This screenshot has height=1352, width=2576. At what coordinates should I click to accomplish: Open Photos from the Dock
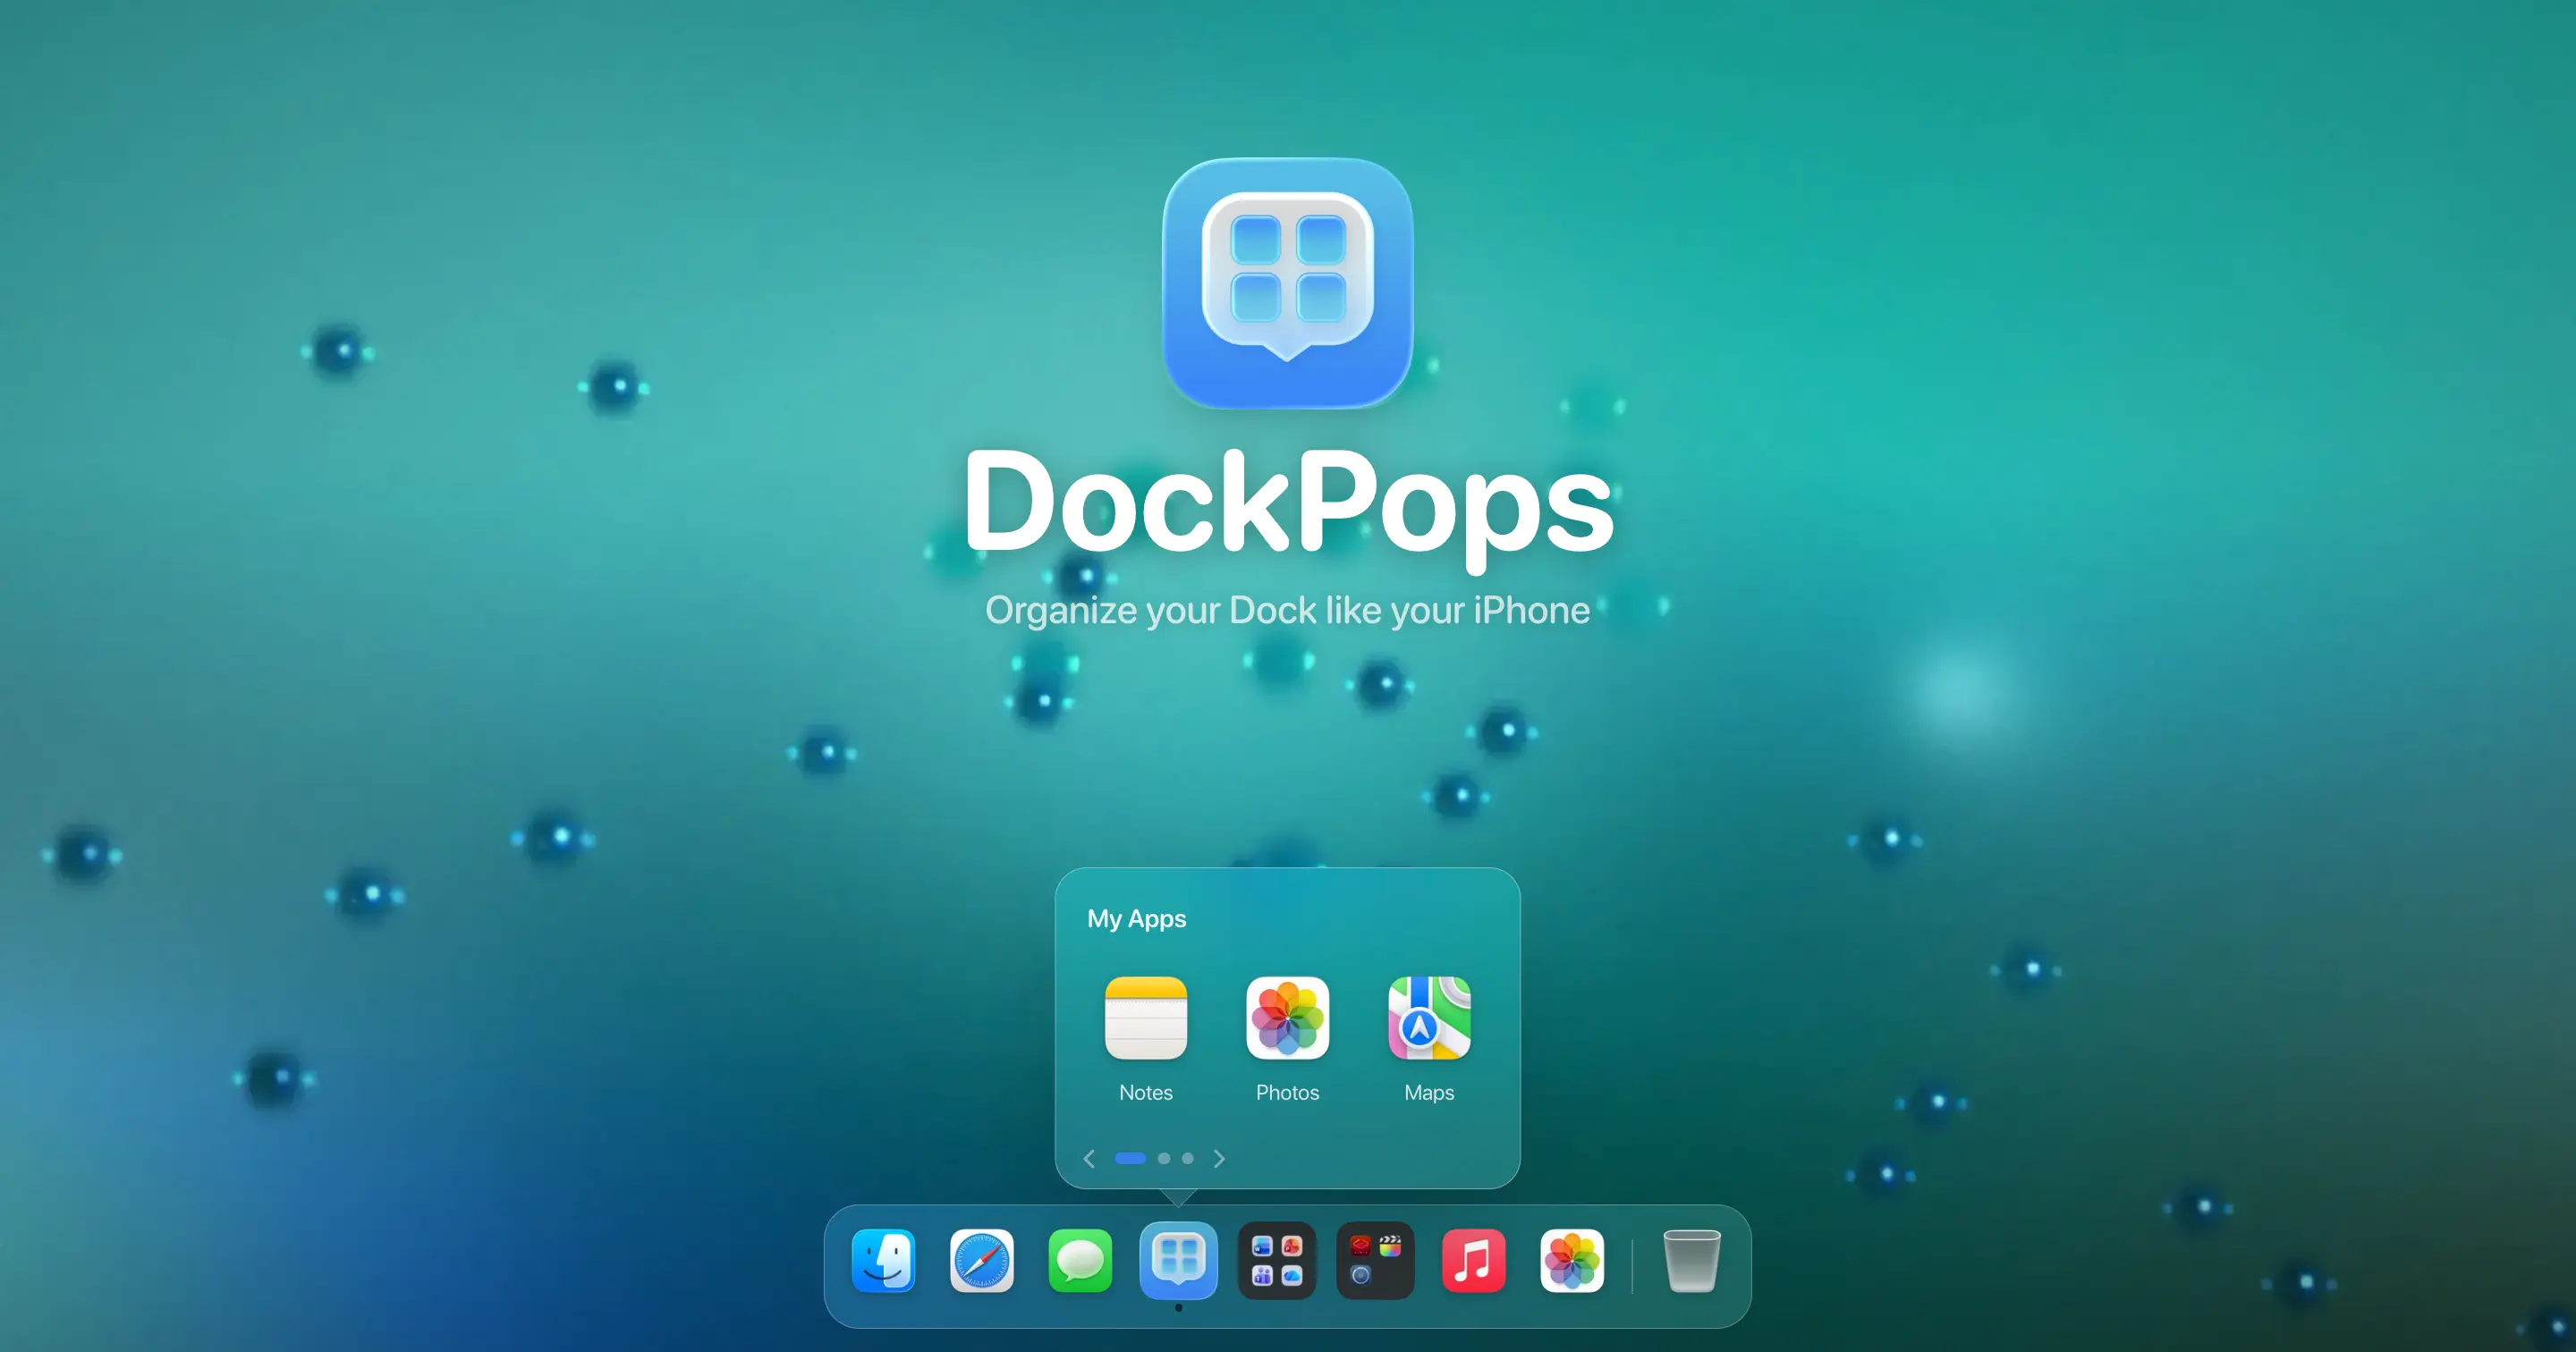tap(1572, 1260)
